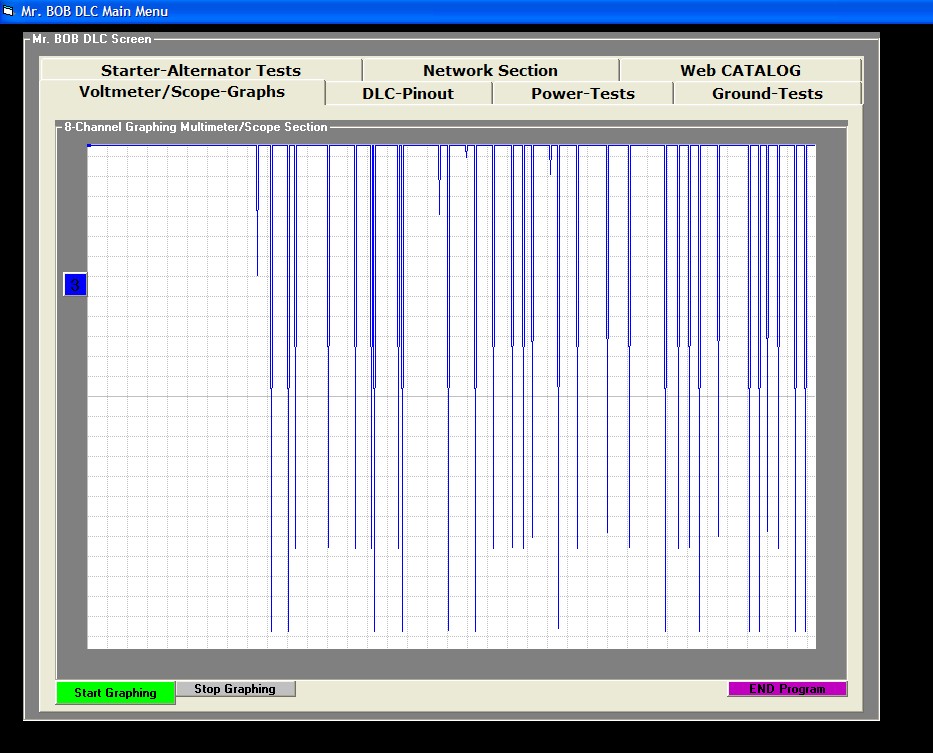
Task: Click the green Start Graphing button
Action: pyautogui.click(x=115, y=693)
